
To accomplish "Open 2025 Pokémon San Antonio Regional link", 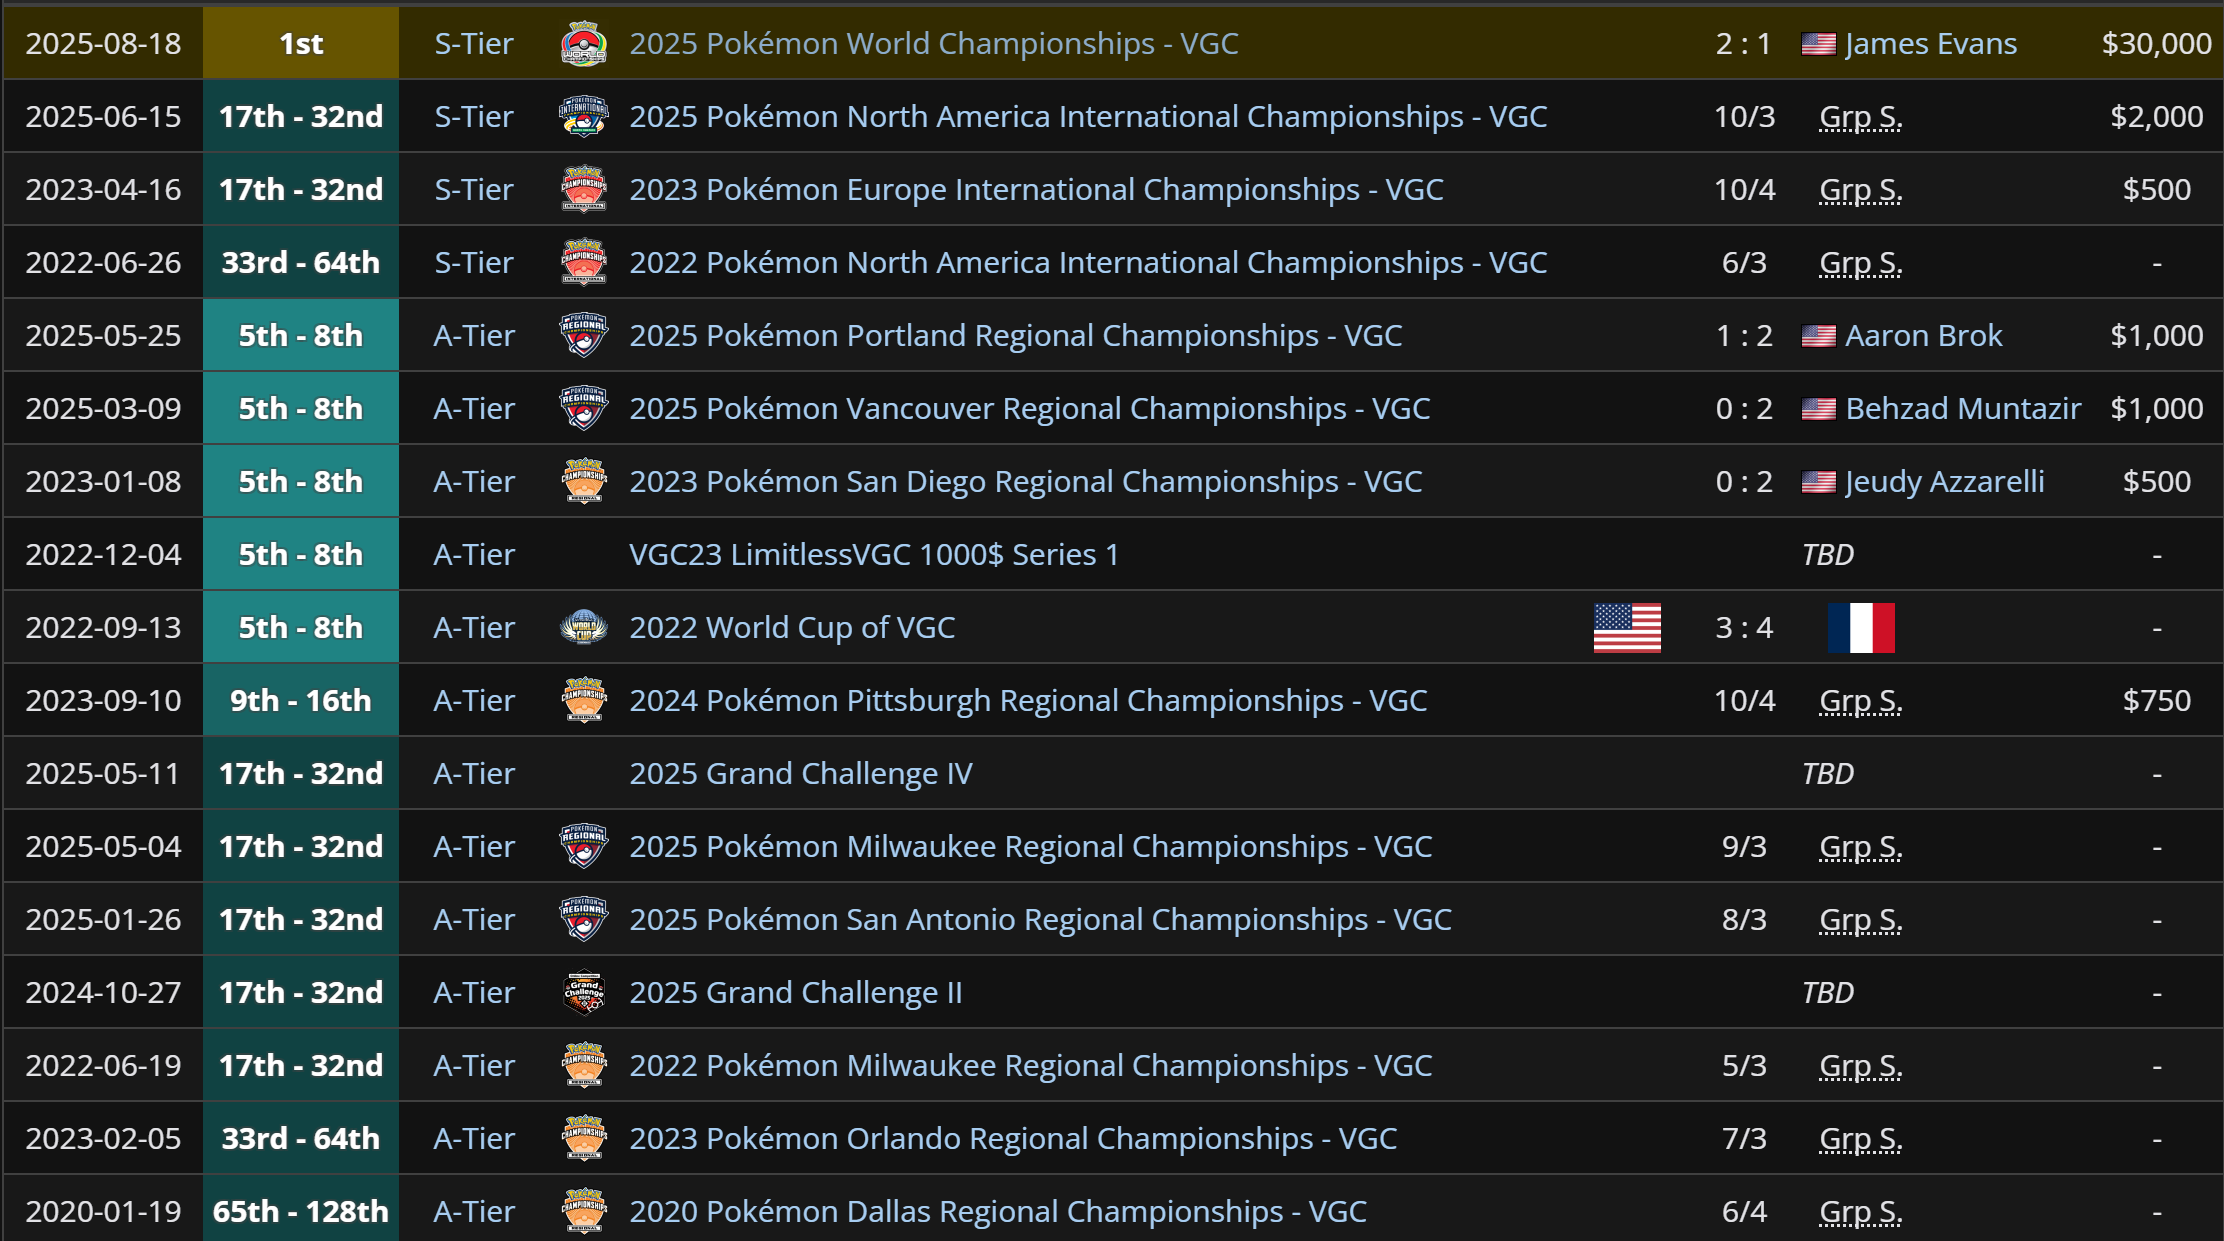I will (x=1040, y=920).
